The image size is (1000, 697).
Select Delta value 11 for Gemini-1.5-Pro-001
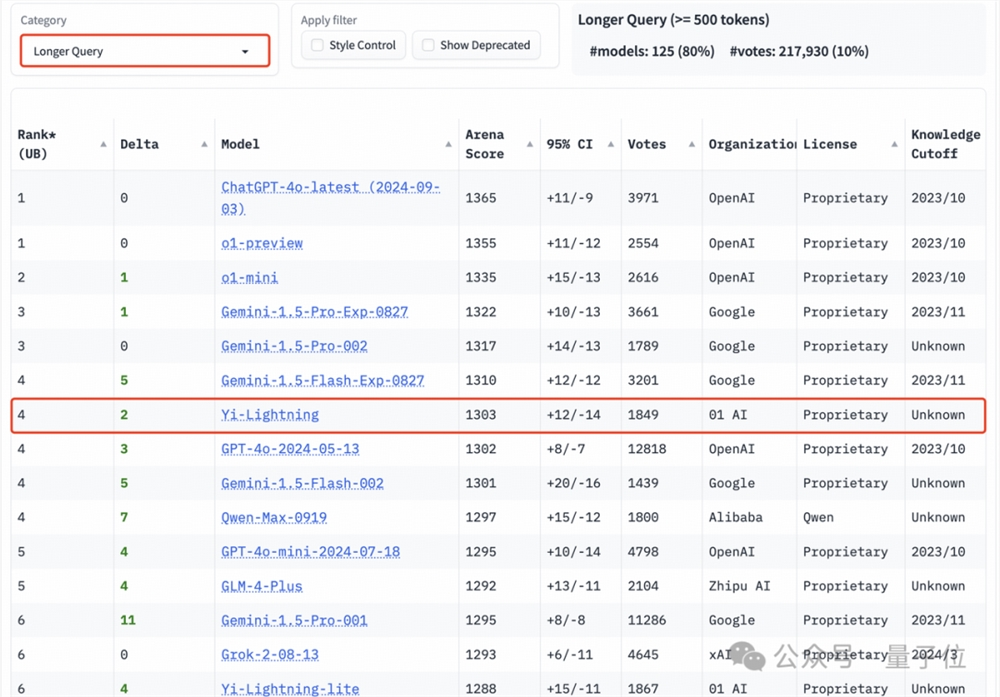[x=128, y=620]
